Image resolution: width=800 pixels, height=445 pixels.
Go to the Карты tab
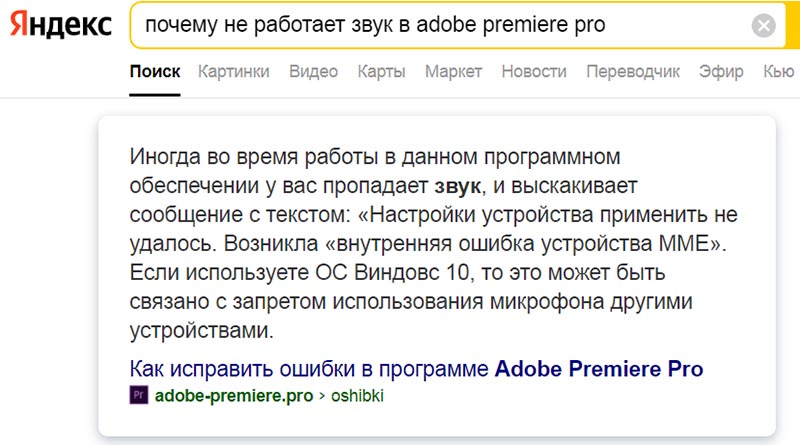click(381, 71)
